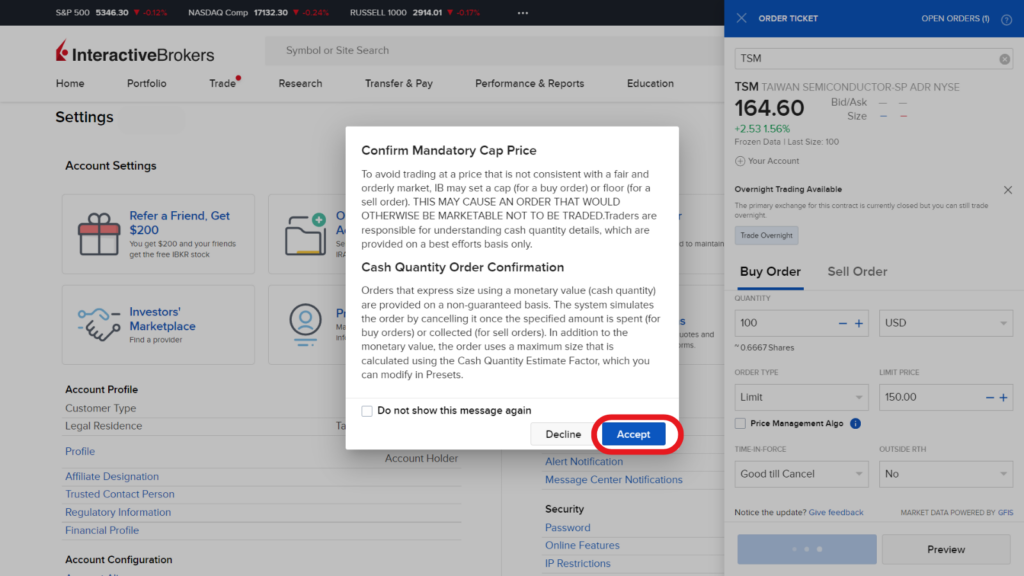Switch to the Sell Order tab
This screenshot has width=1024, height=576.
(x=855, y=271)
